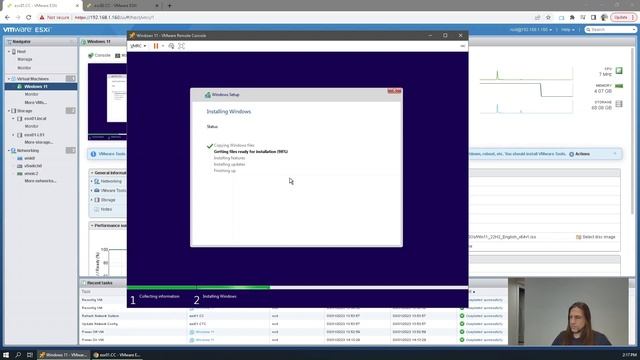The height and width of the screenshot is (360, 640).
Task: Select the esxi01.local datastore
Action: (35, 119)
